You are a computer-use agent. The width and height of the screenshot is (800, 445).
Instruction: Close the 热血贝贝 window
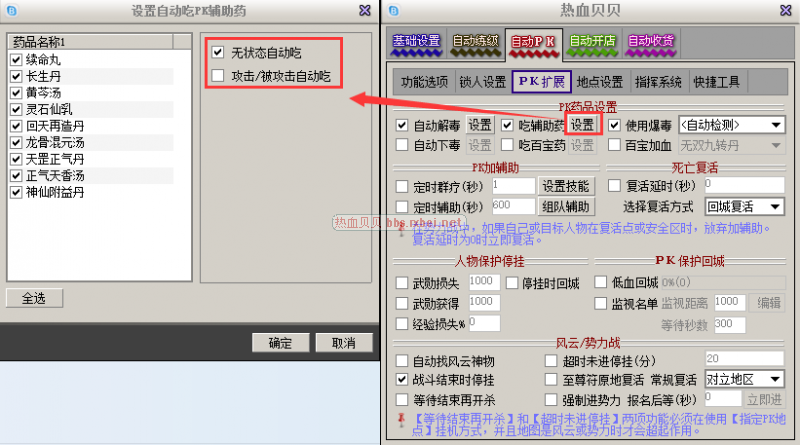786,12
